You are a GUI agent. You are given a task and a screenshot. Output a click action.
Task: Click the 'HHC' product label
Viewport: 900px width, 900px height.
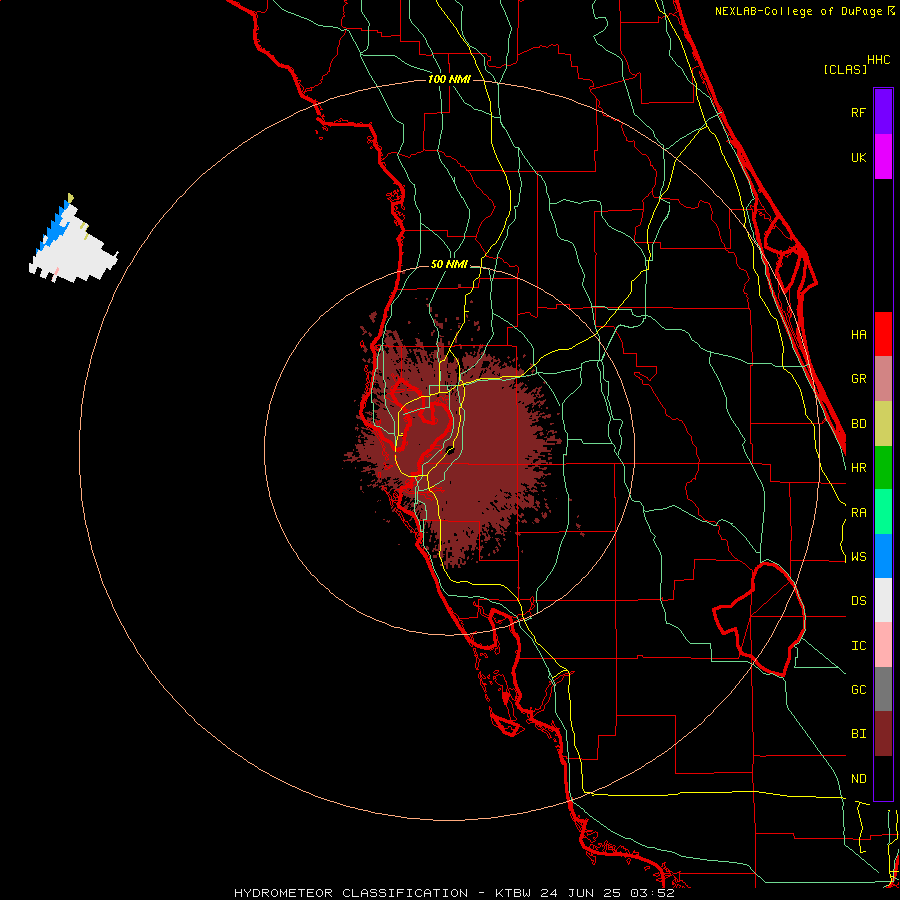coord(879,60)
